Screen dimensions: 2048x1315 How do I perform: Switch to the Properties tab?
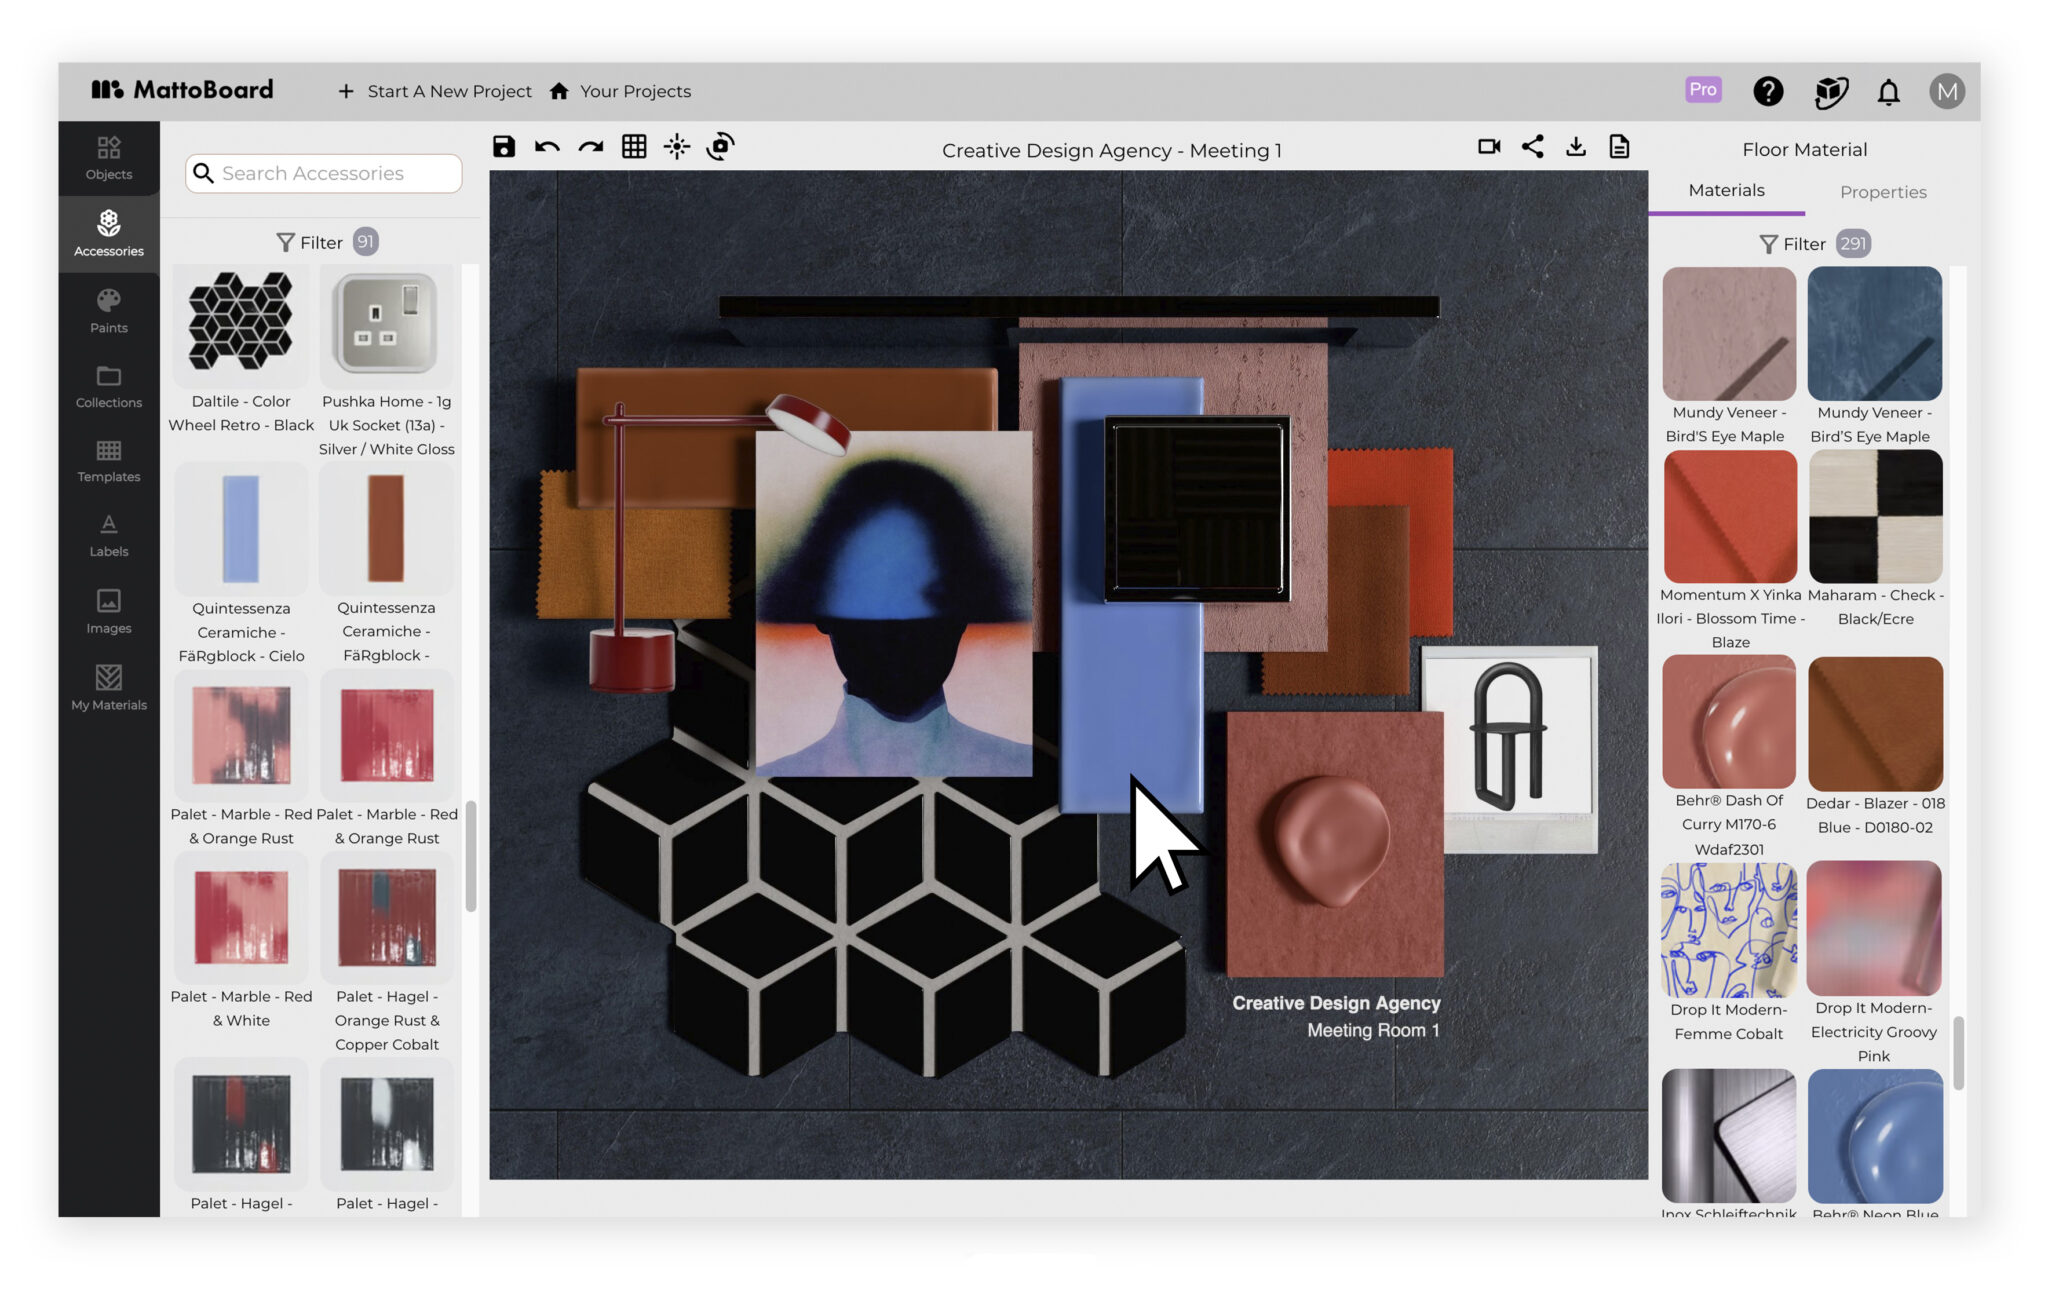[x=1883, y=191]
